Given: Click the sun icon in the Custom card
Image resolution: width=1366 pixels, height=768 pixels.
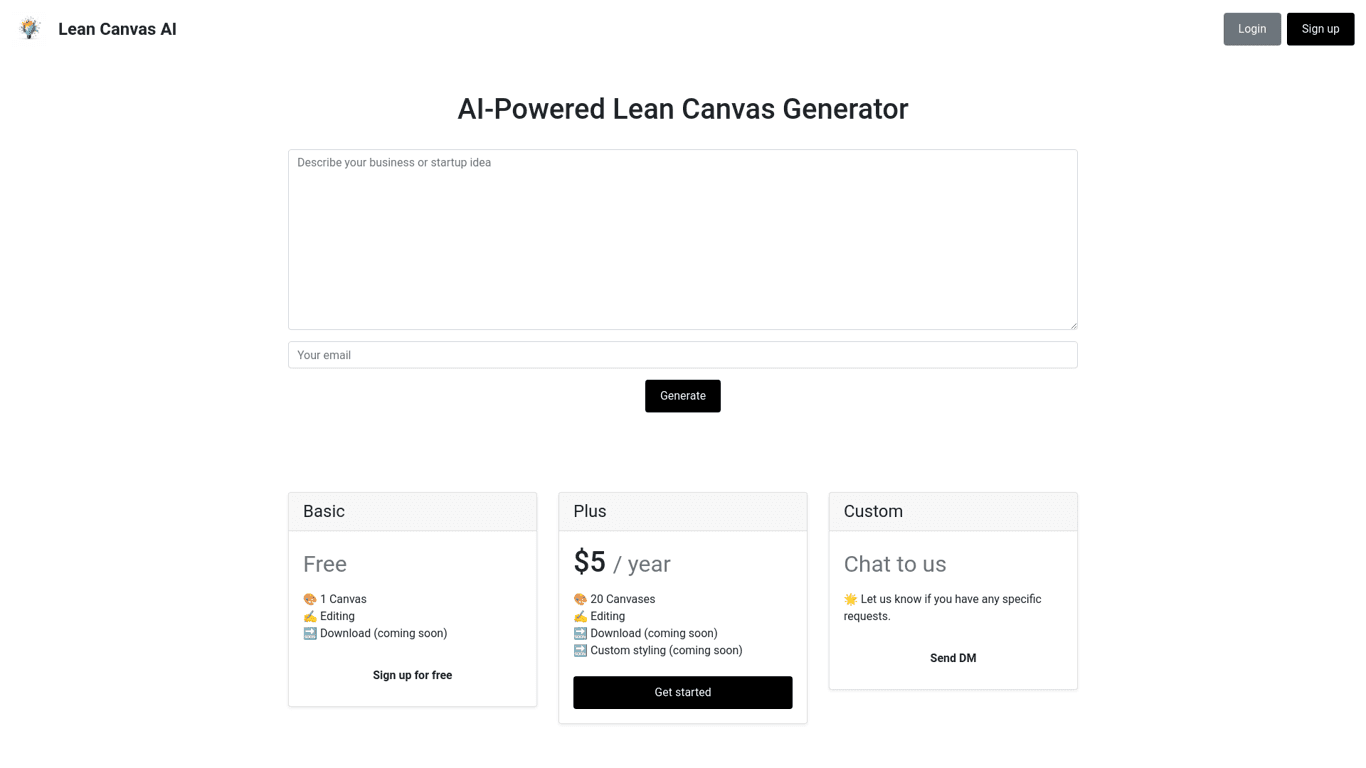Looking at the screenshot, I should click(850, 598).
